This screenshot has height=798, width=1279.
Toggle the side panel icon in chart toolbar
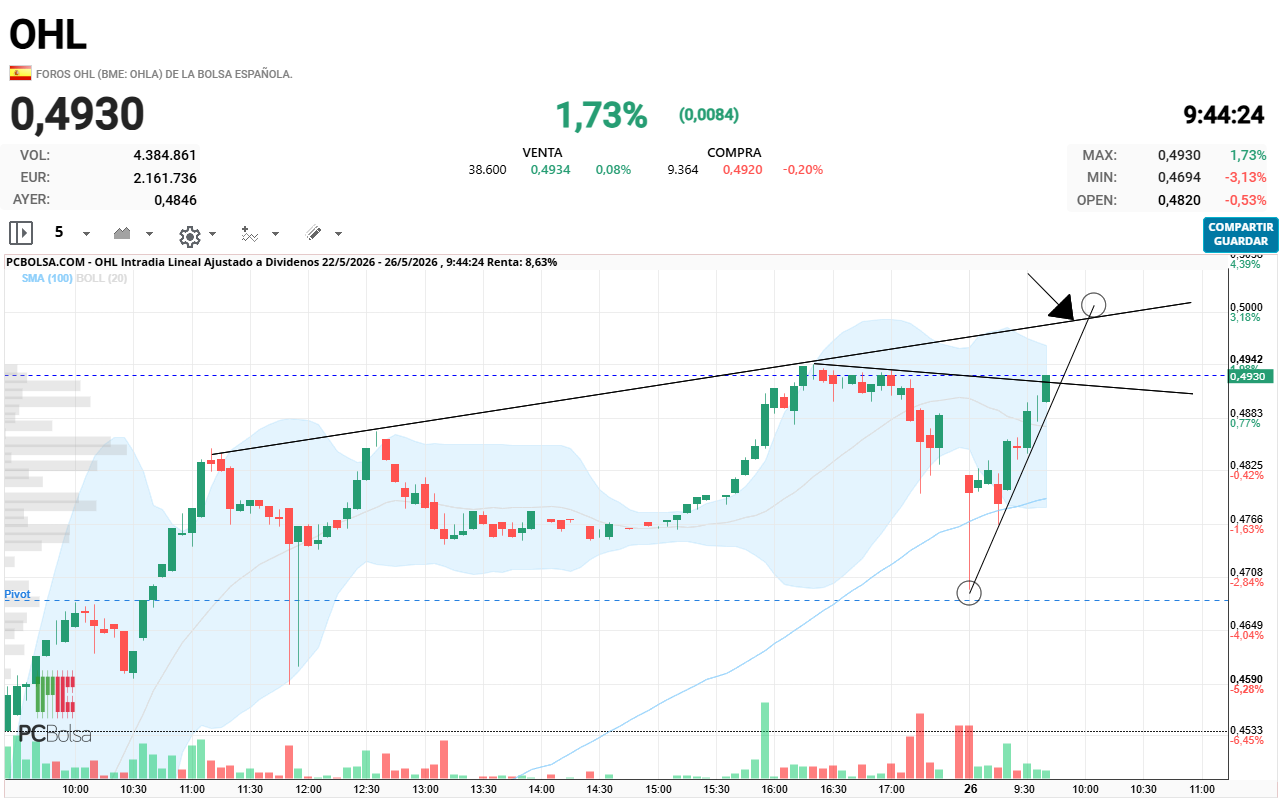(21, 233)
